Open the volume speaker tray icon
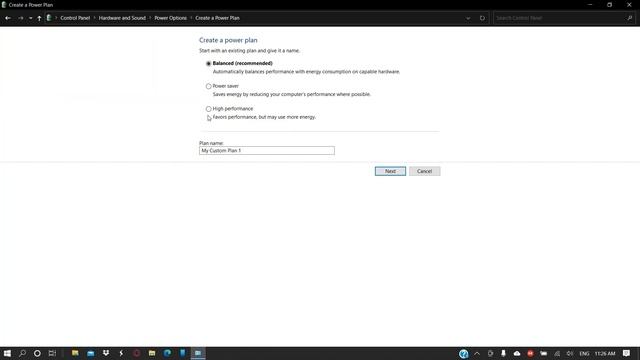This screenshot has width=640, height=360. click(570, 353)
